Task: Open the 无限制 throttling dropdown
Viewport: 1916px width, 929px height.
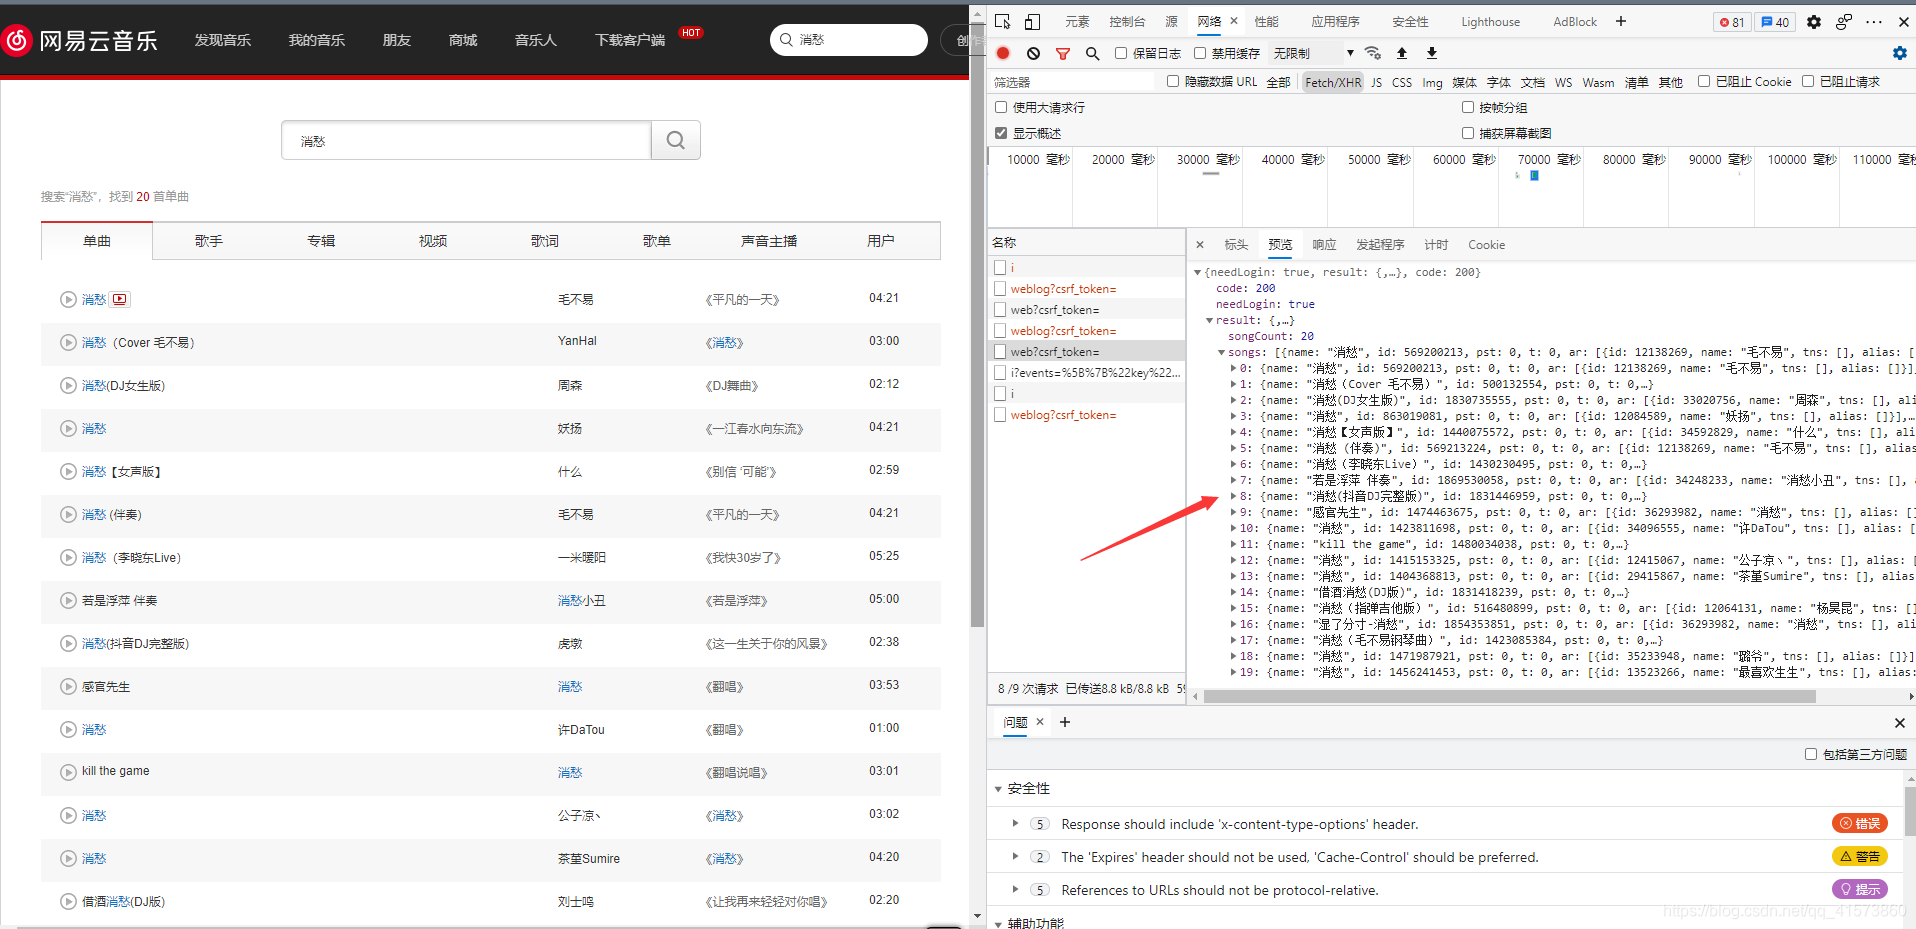Action: tap(1313, 53)
